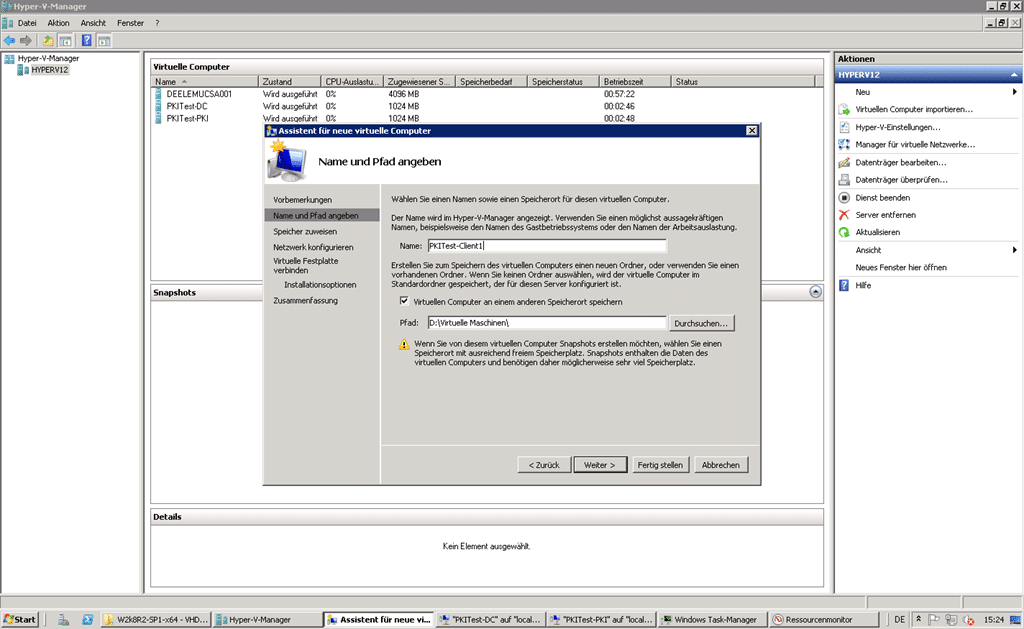
Task: Open the Ansicht menu in the menu bar
Action: 93,23
